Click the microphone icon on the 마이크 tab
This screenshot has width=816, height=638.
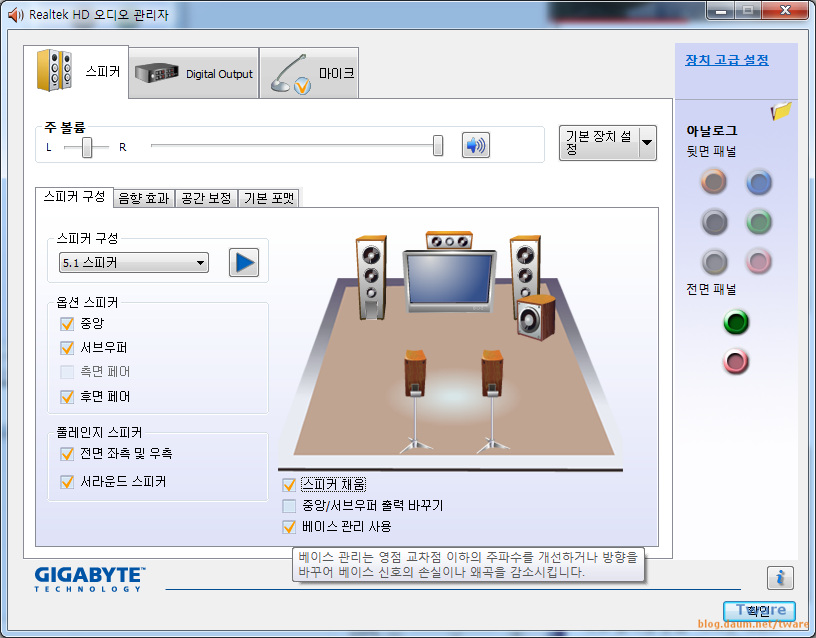pos(290,74)
